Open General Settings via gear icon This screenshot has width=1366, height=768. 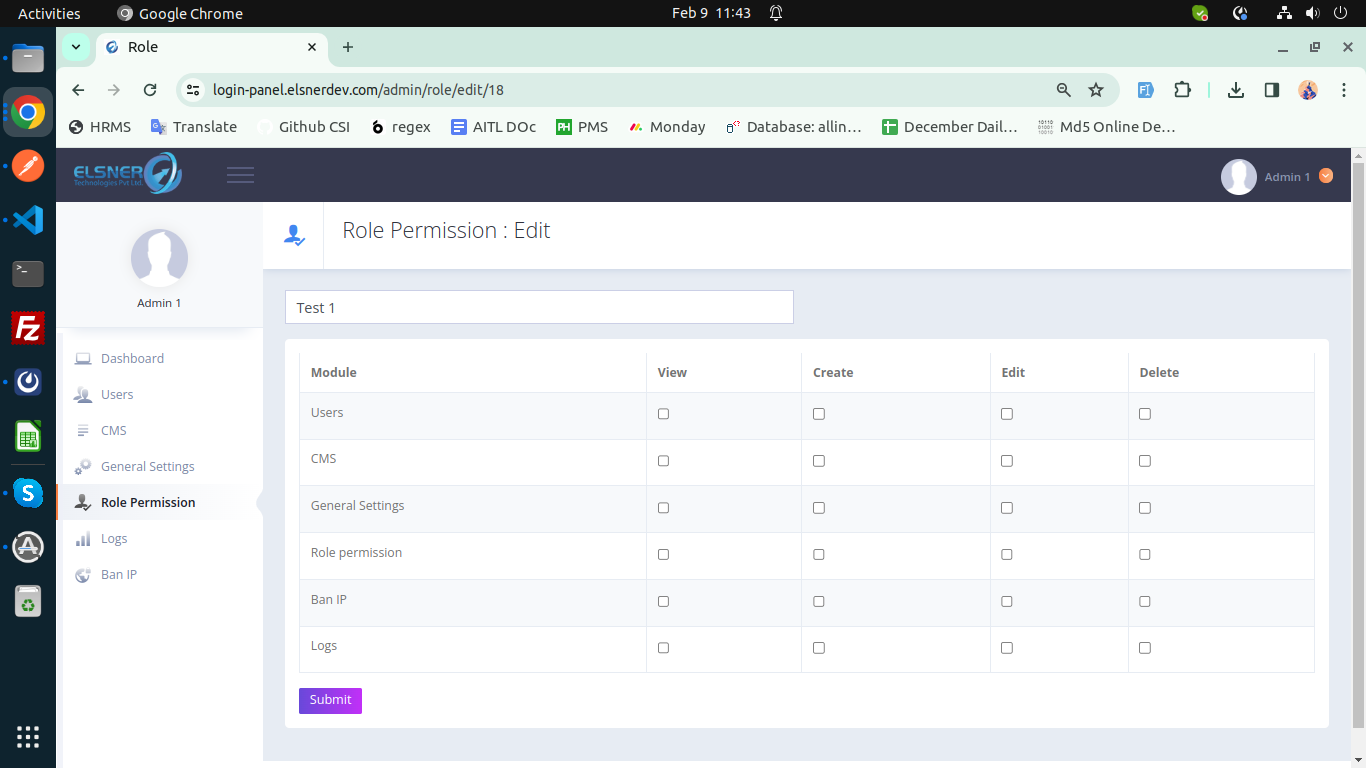pyautogui.click(x=82, y=466)
